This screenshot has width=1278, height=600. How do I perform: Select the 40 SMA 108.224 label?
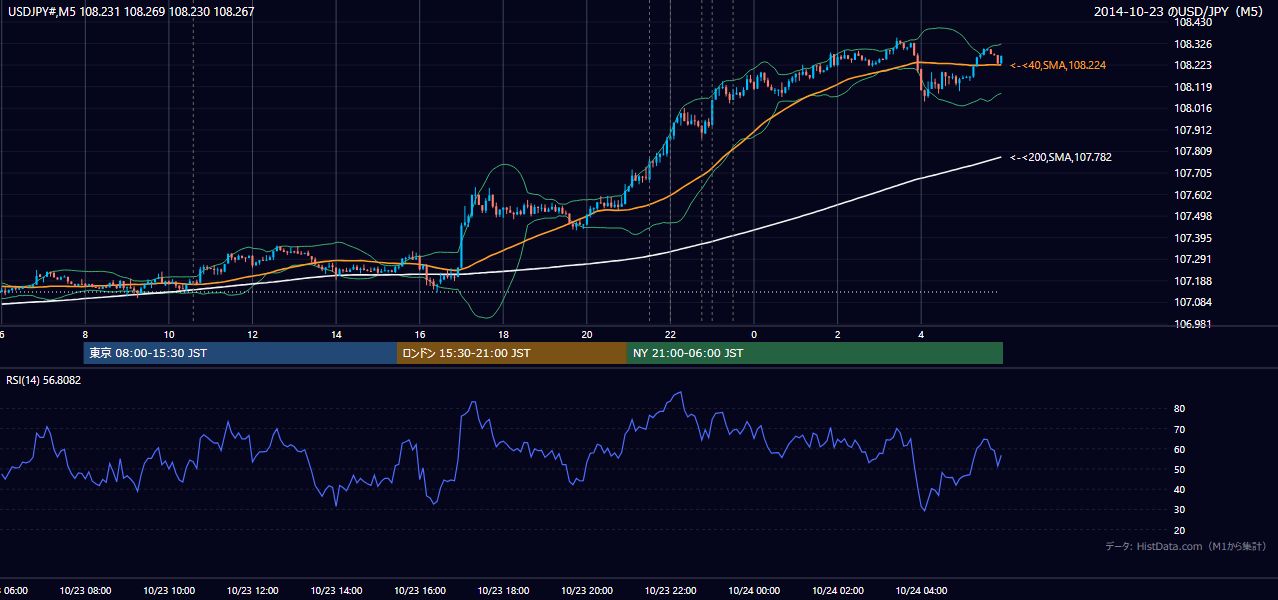(x=1058, y=65)
